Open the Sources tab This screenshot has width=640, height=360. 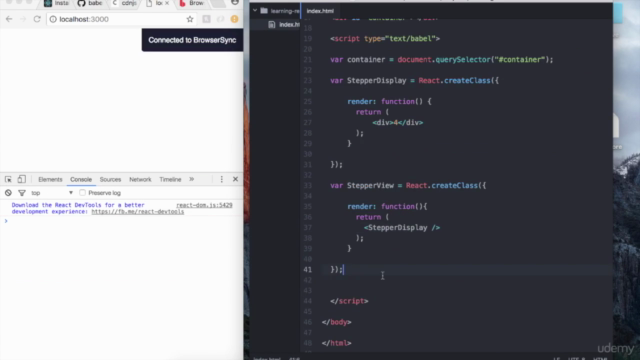[x=110, y=180]
